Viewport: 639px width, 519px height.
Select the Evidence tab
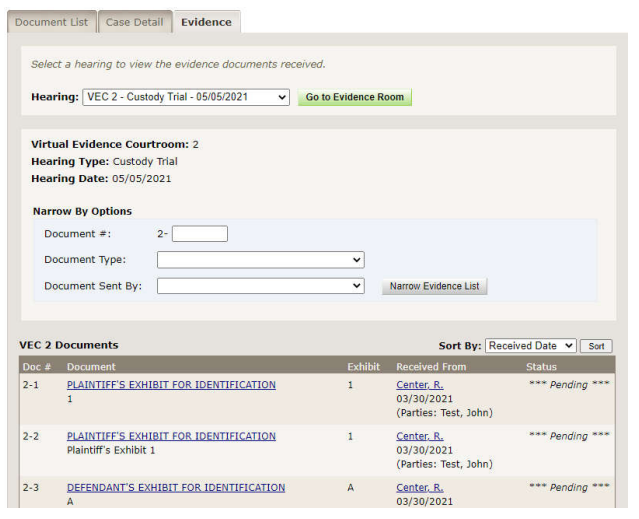[206, 22]
